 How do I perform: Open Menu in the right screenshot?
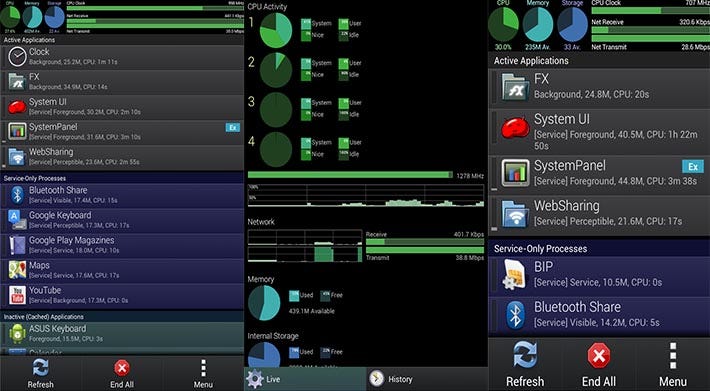pos(673,365)
